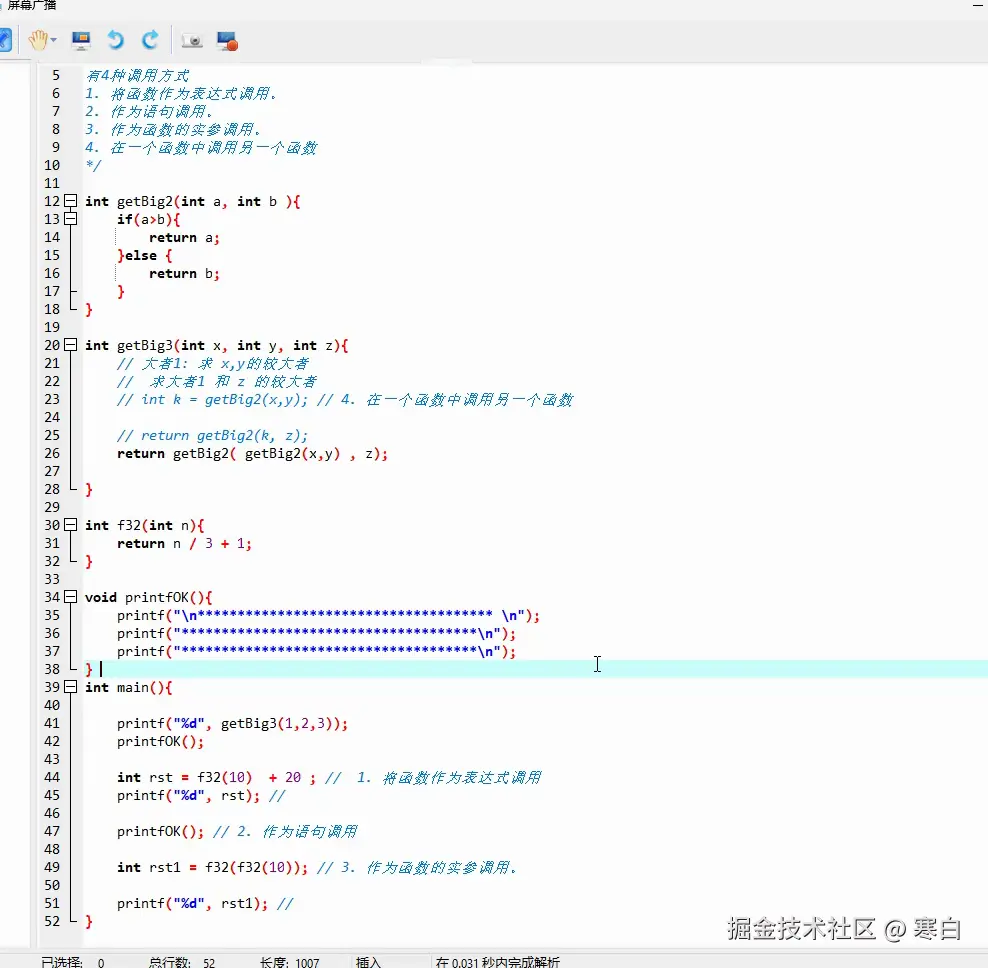Click the screen recording icon
Screen dimensions: 988x968
tap(227, 41)
